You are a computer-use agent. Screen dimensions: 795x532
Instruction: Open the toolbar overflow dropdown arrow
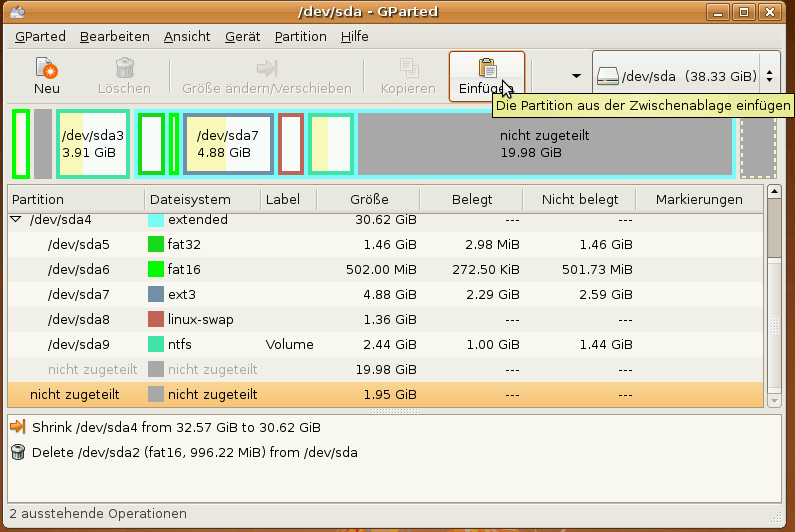point(575,76)
